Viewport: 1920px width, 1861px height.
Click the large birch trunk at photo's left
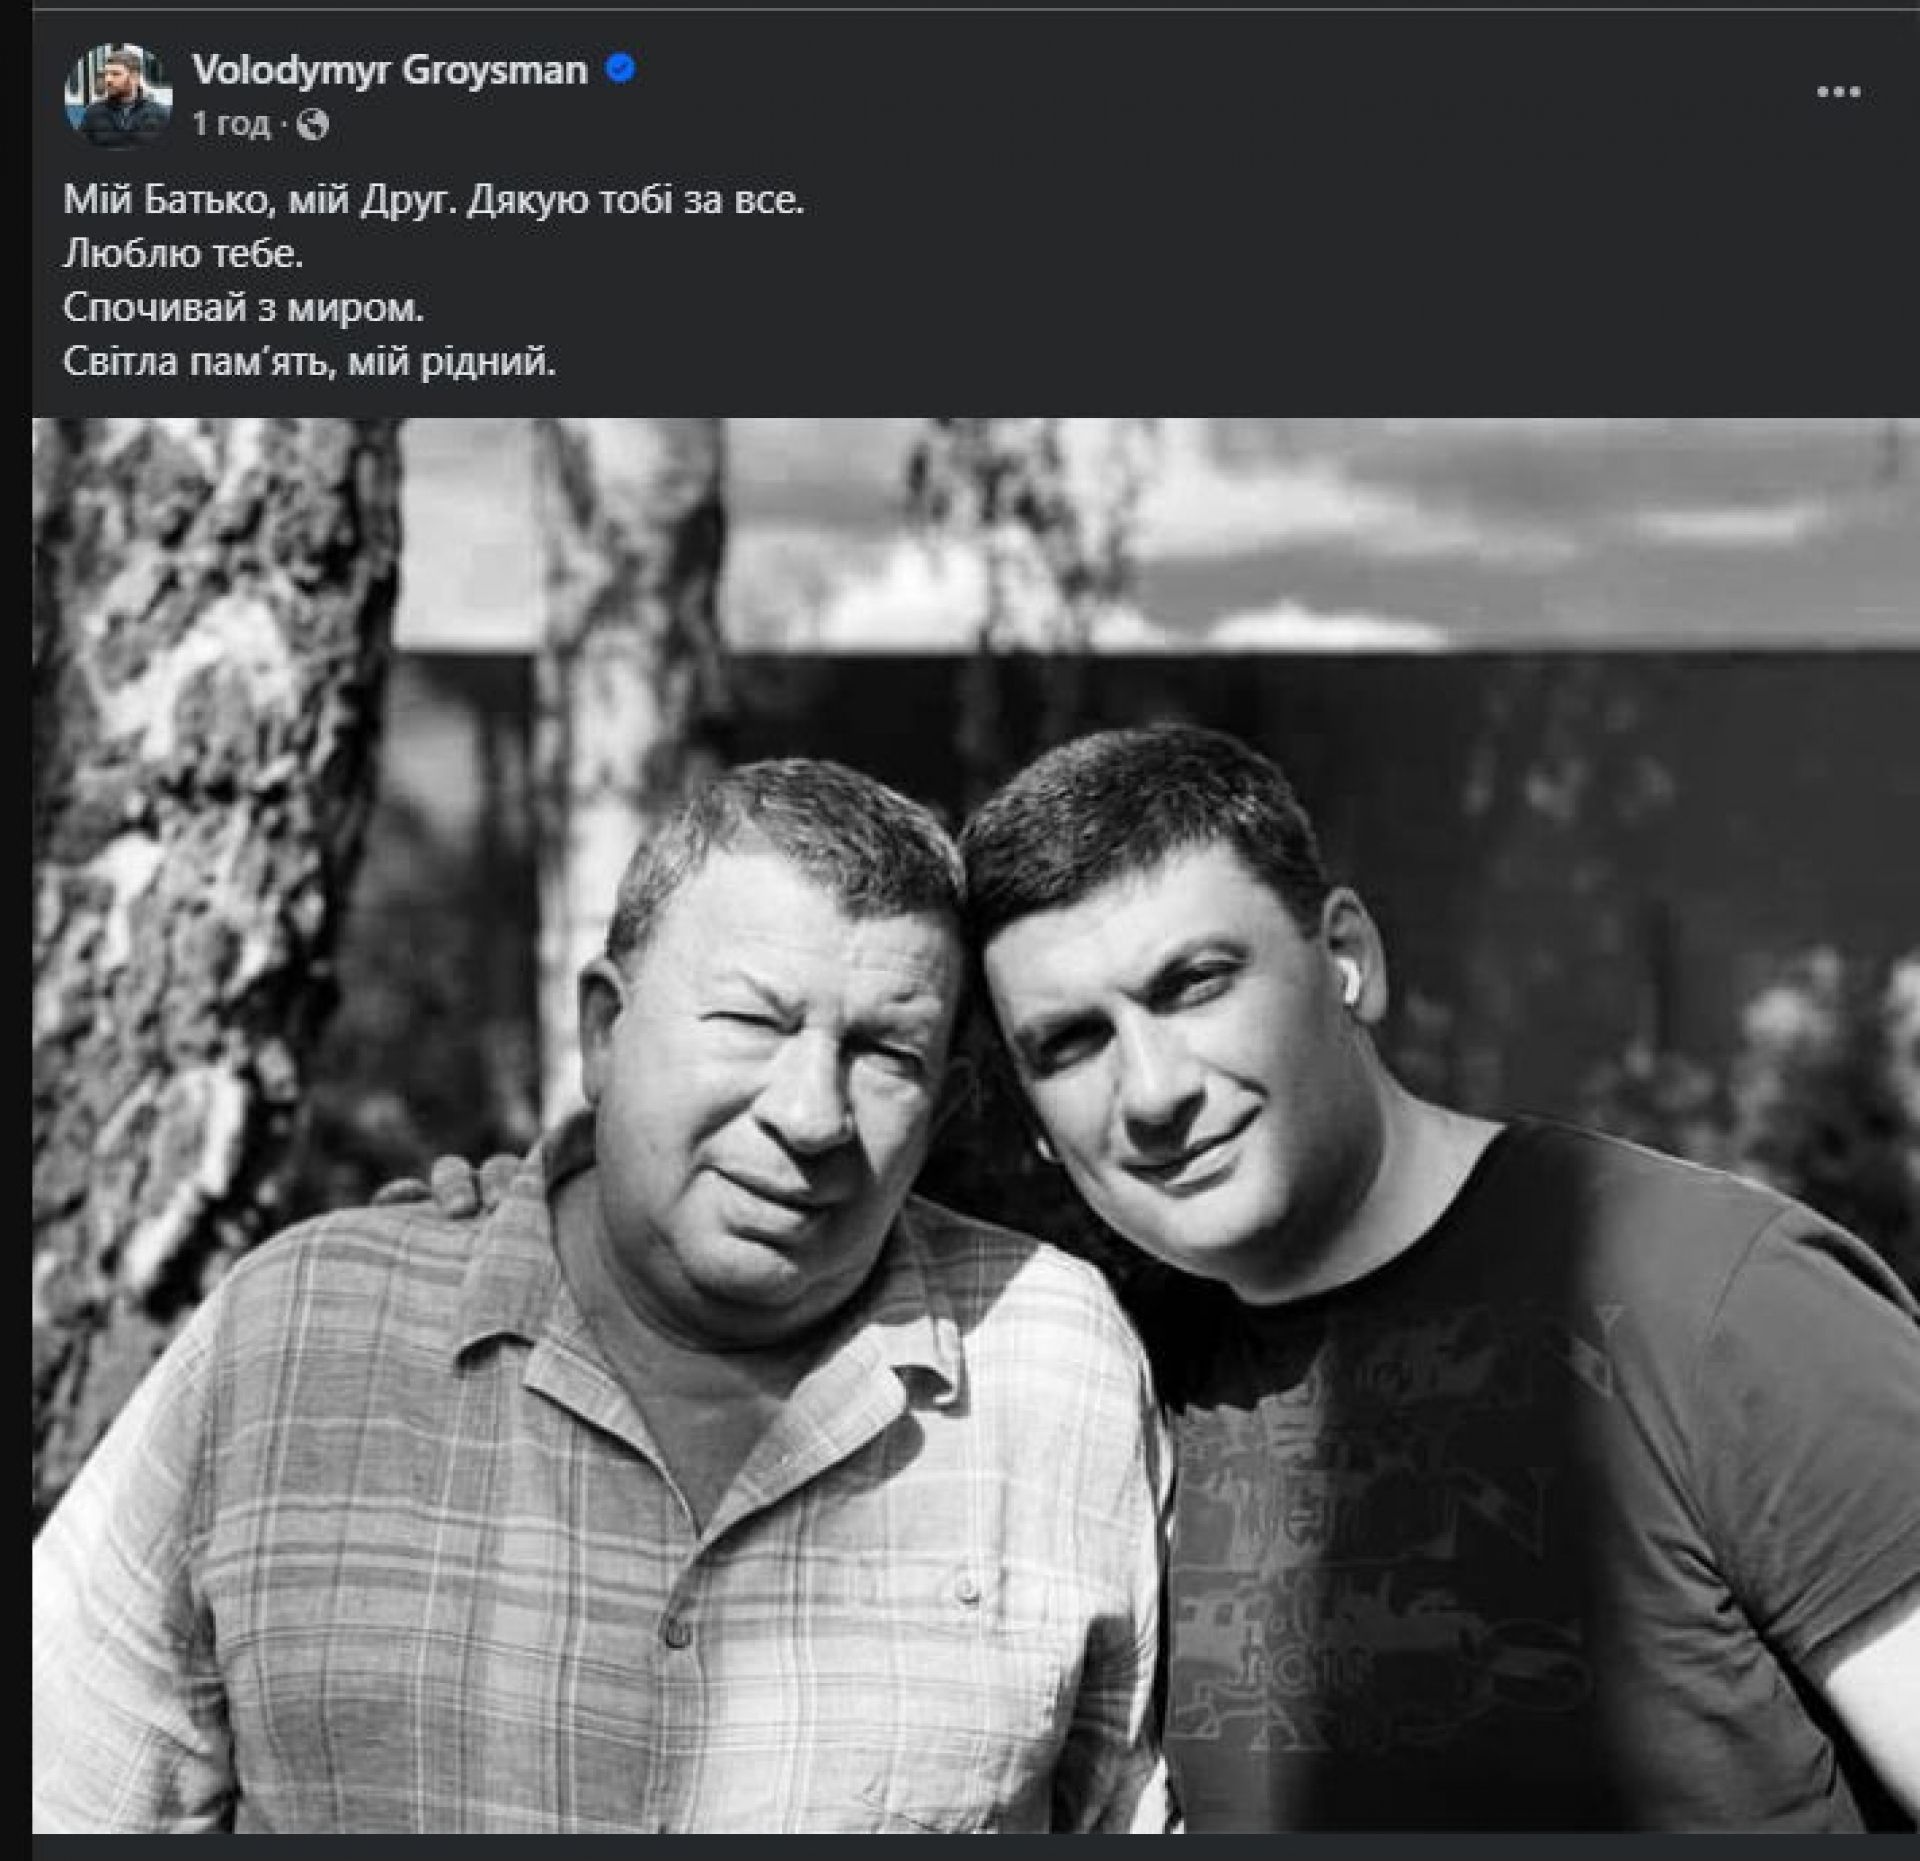tap(200, 800)
